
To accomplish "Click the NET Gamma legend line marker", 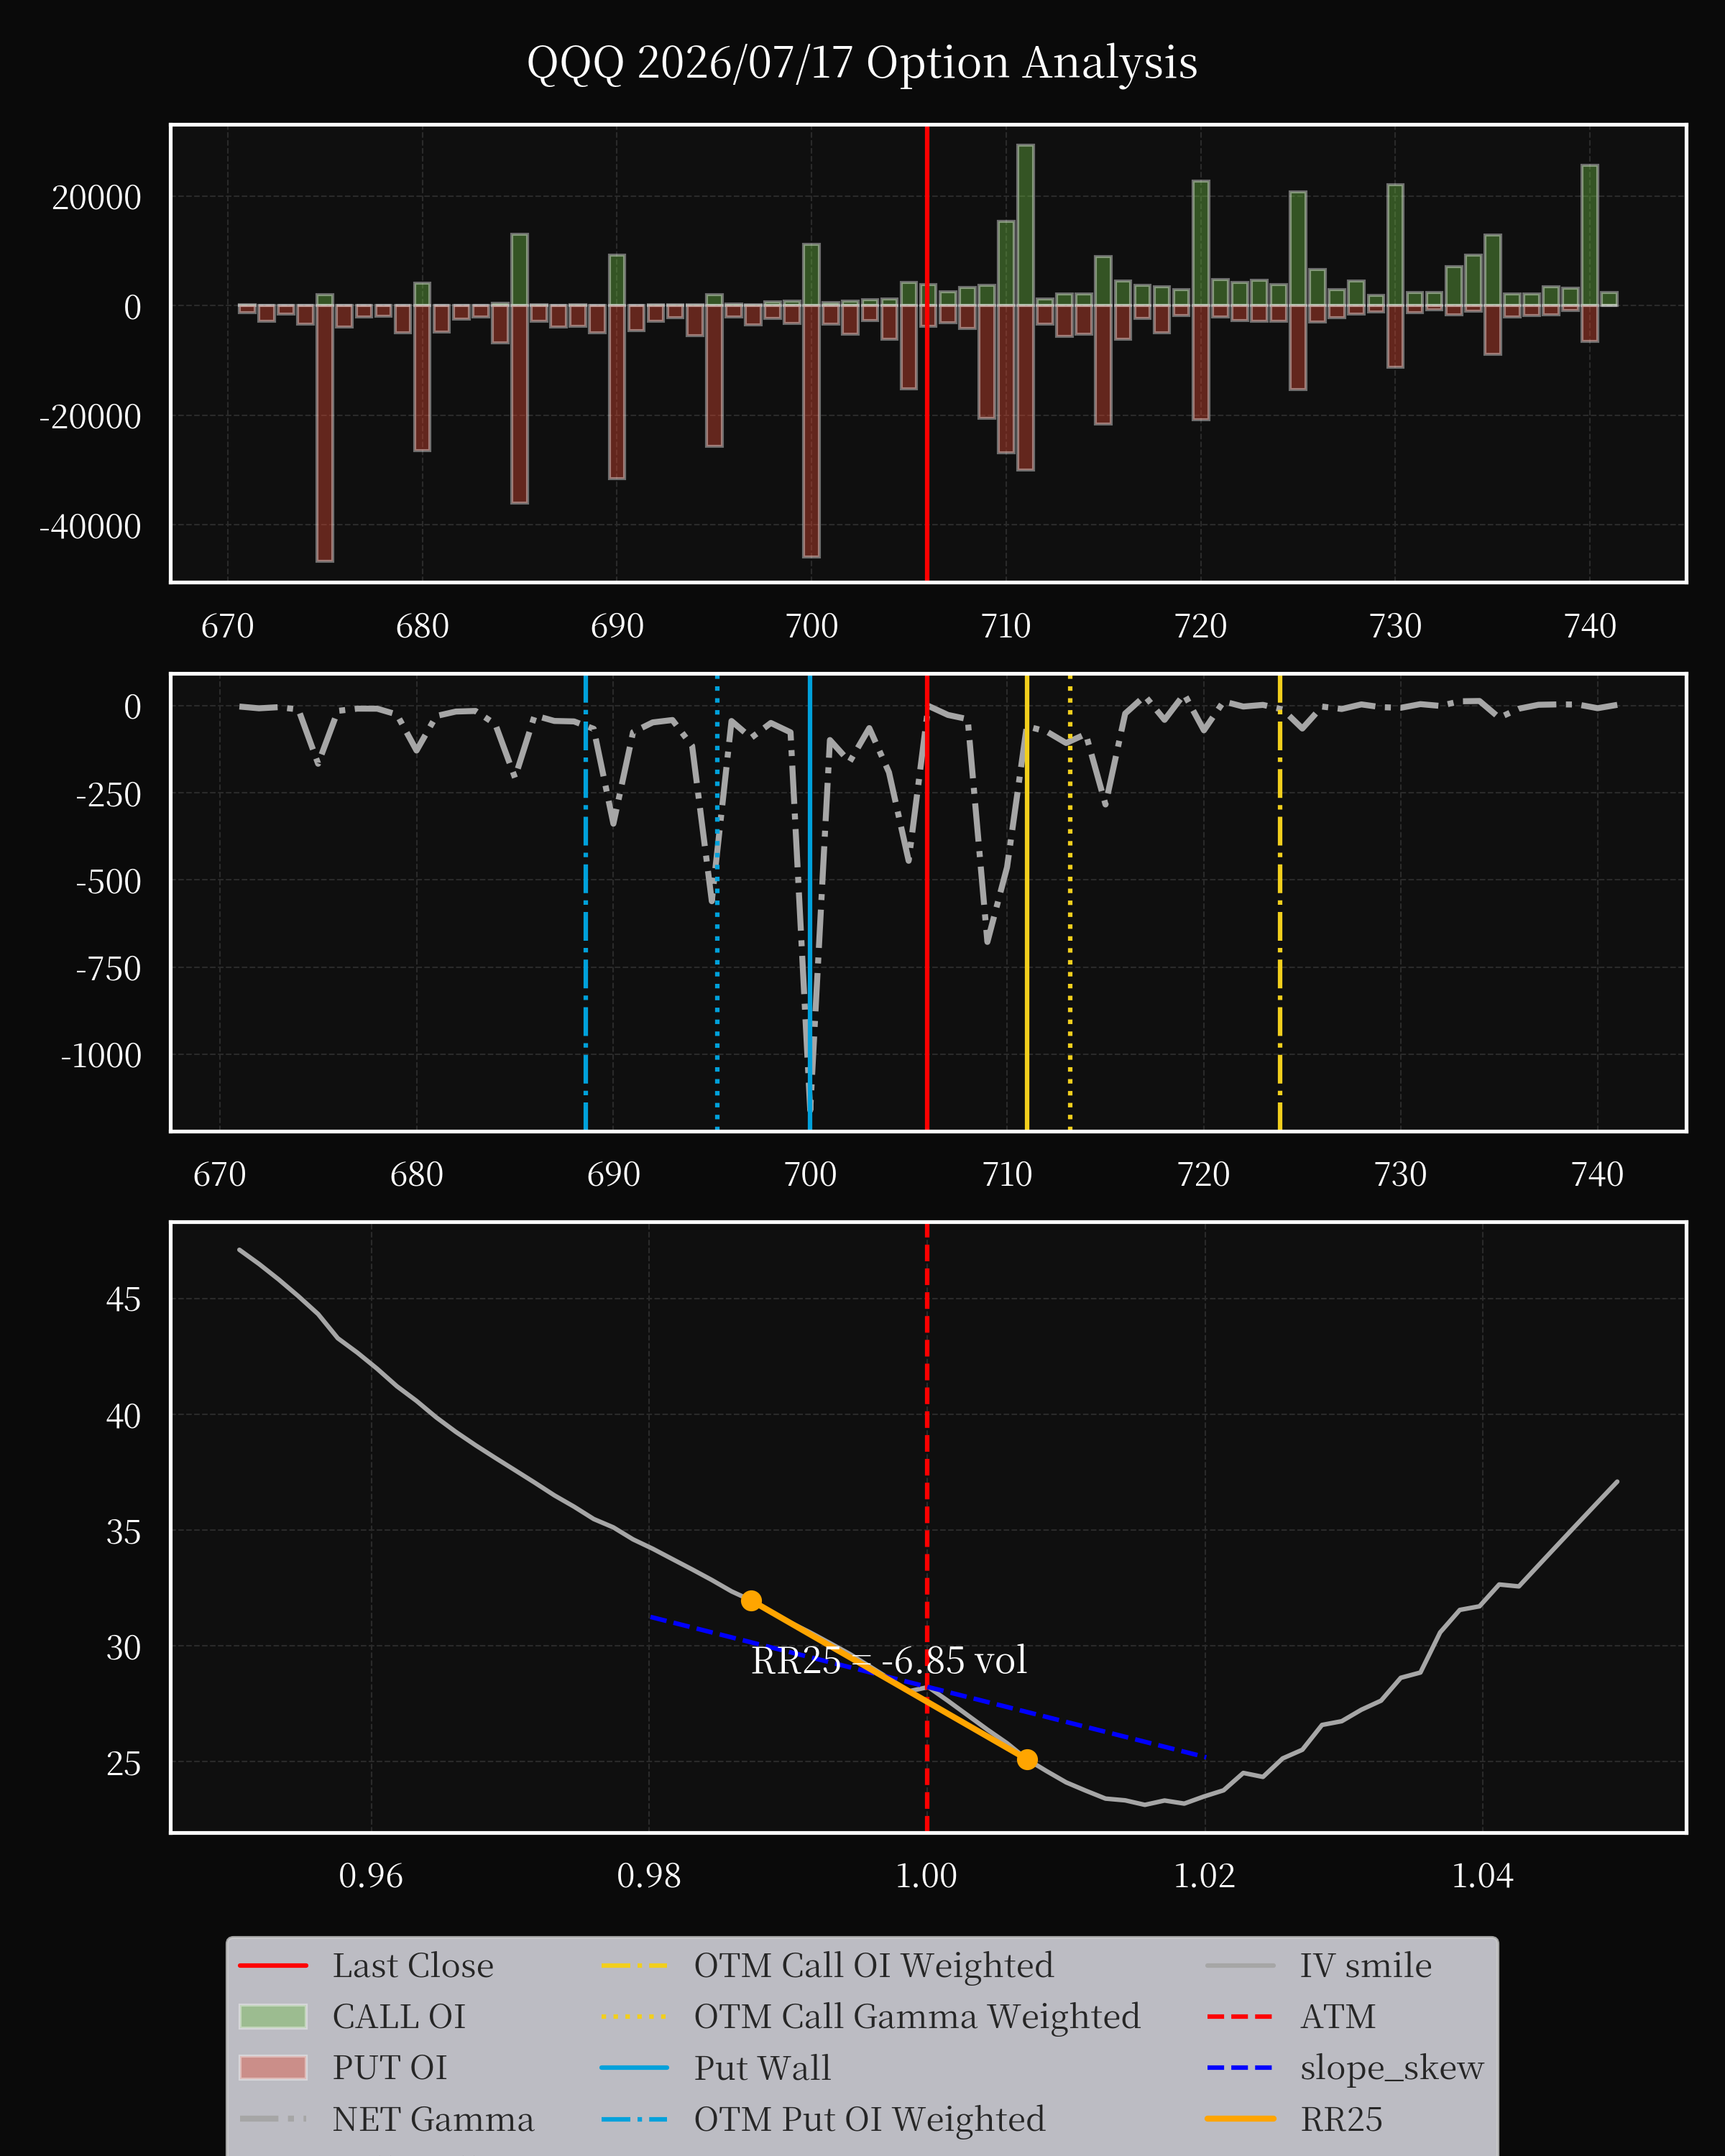I will pyautogui.click(x=273, y=2118).
